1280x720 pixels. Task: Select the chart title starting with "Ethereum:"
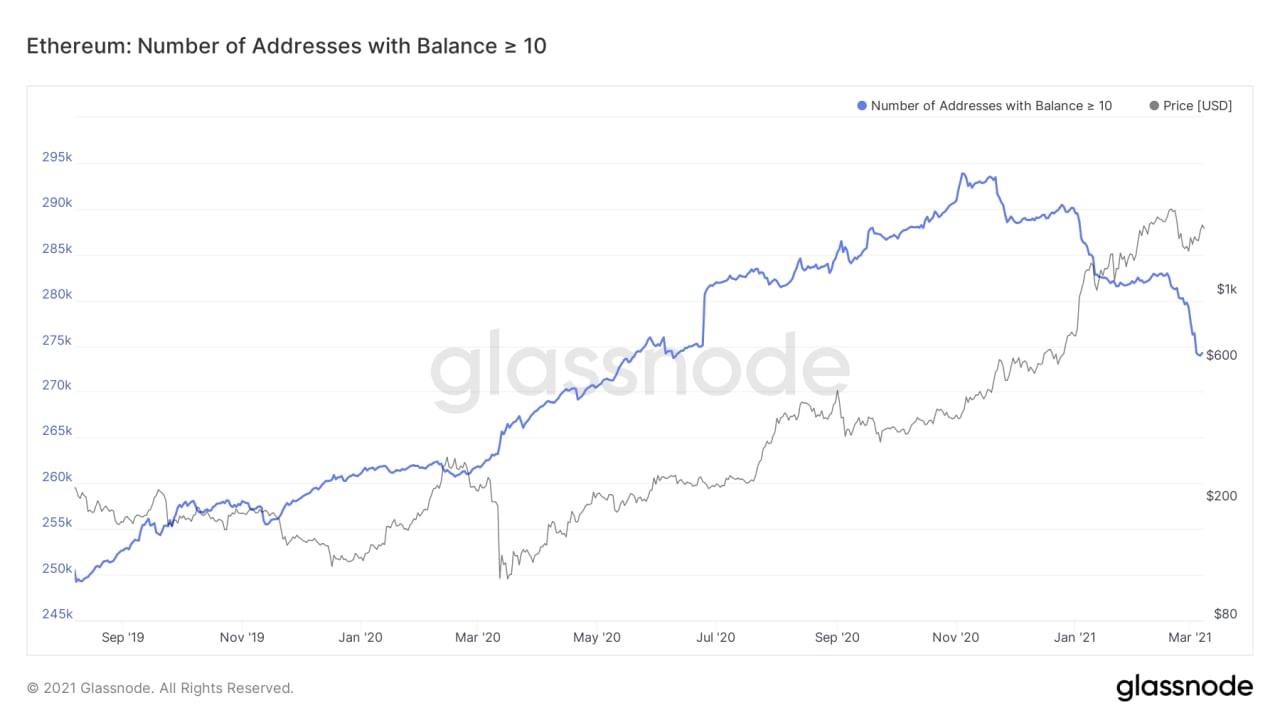[286, 46]
